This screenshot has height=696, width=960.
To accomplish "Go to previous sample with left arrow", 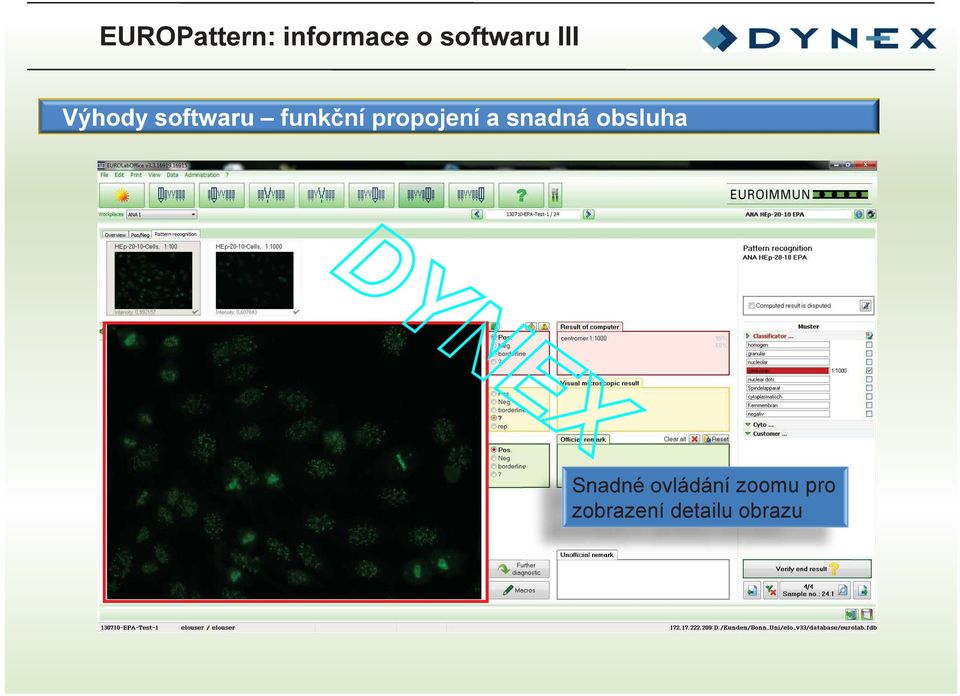I will [477, 214].
